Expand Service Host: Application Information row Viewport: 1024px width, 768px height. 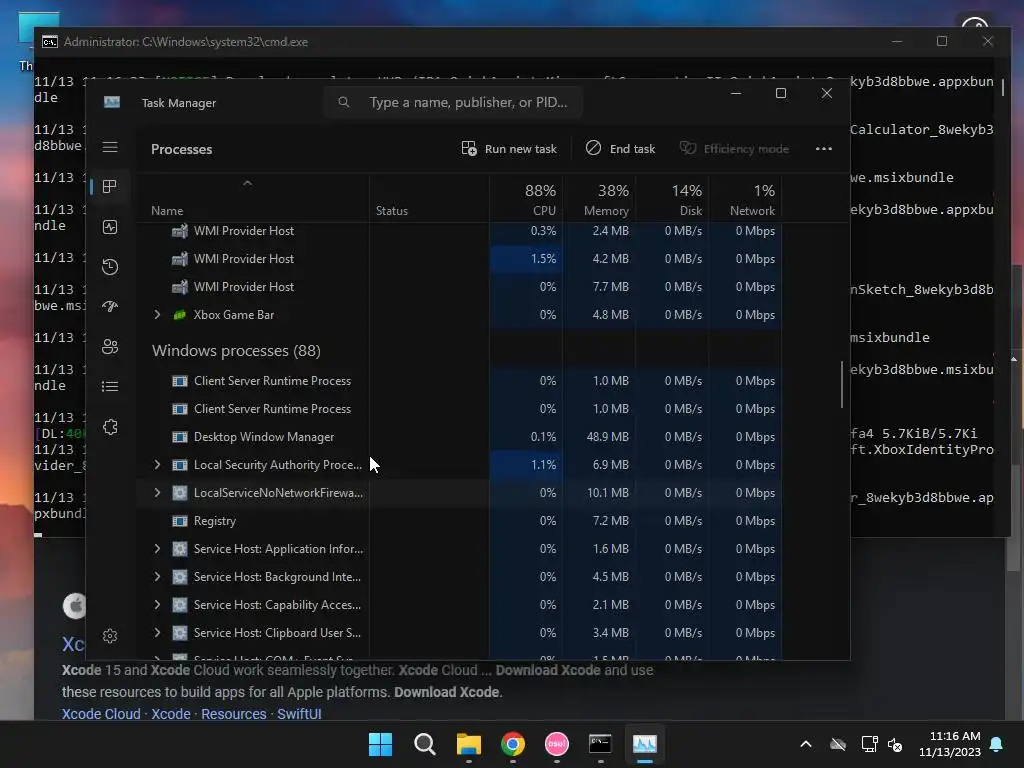pyautogui.click(x=157, y=549)
